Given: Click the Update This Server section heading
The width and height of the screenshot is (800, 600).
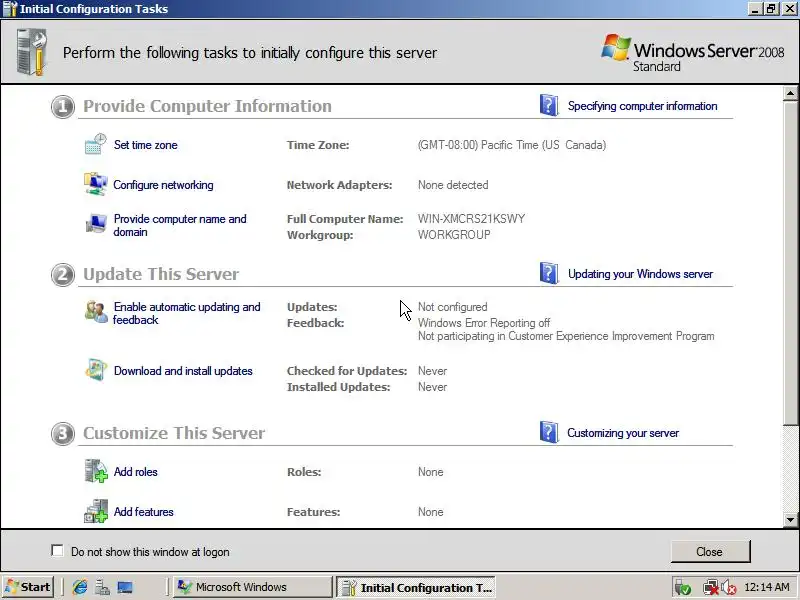Looking at the screenshot, I should click(161, 274).
